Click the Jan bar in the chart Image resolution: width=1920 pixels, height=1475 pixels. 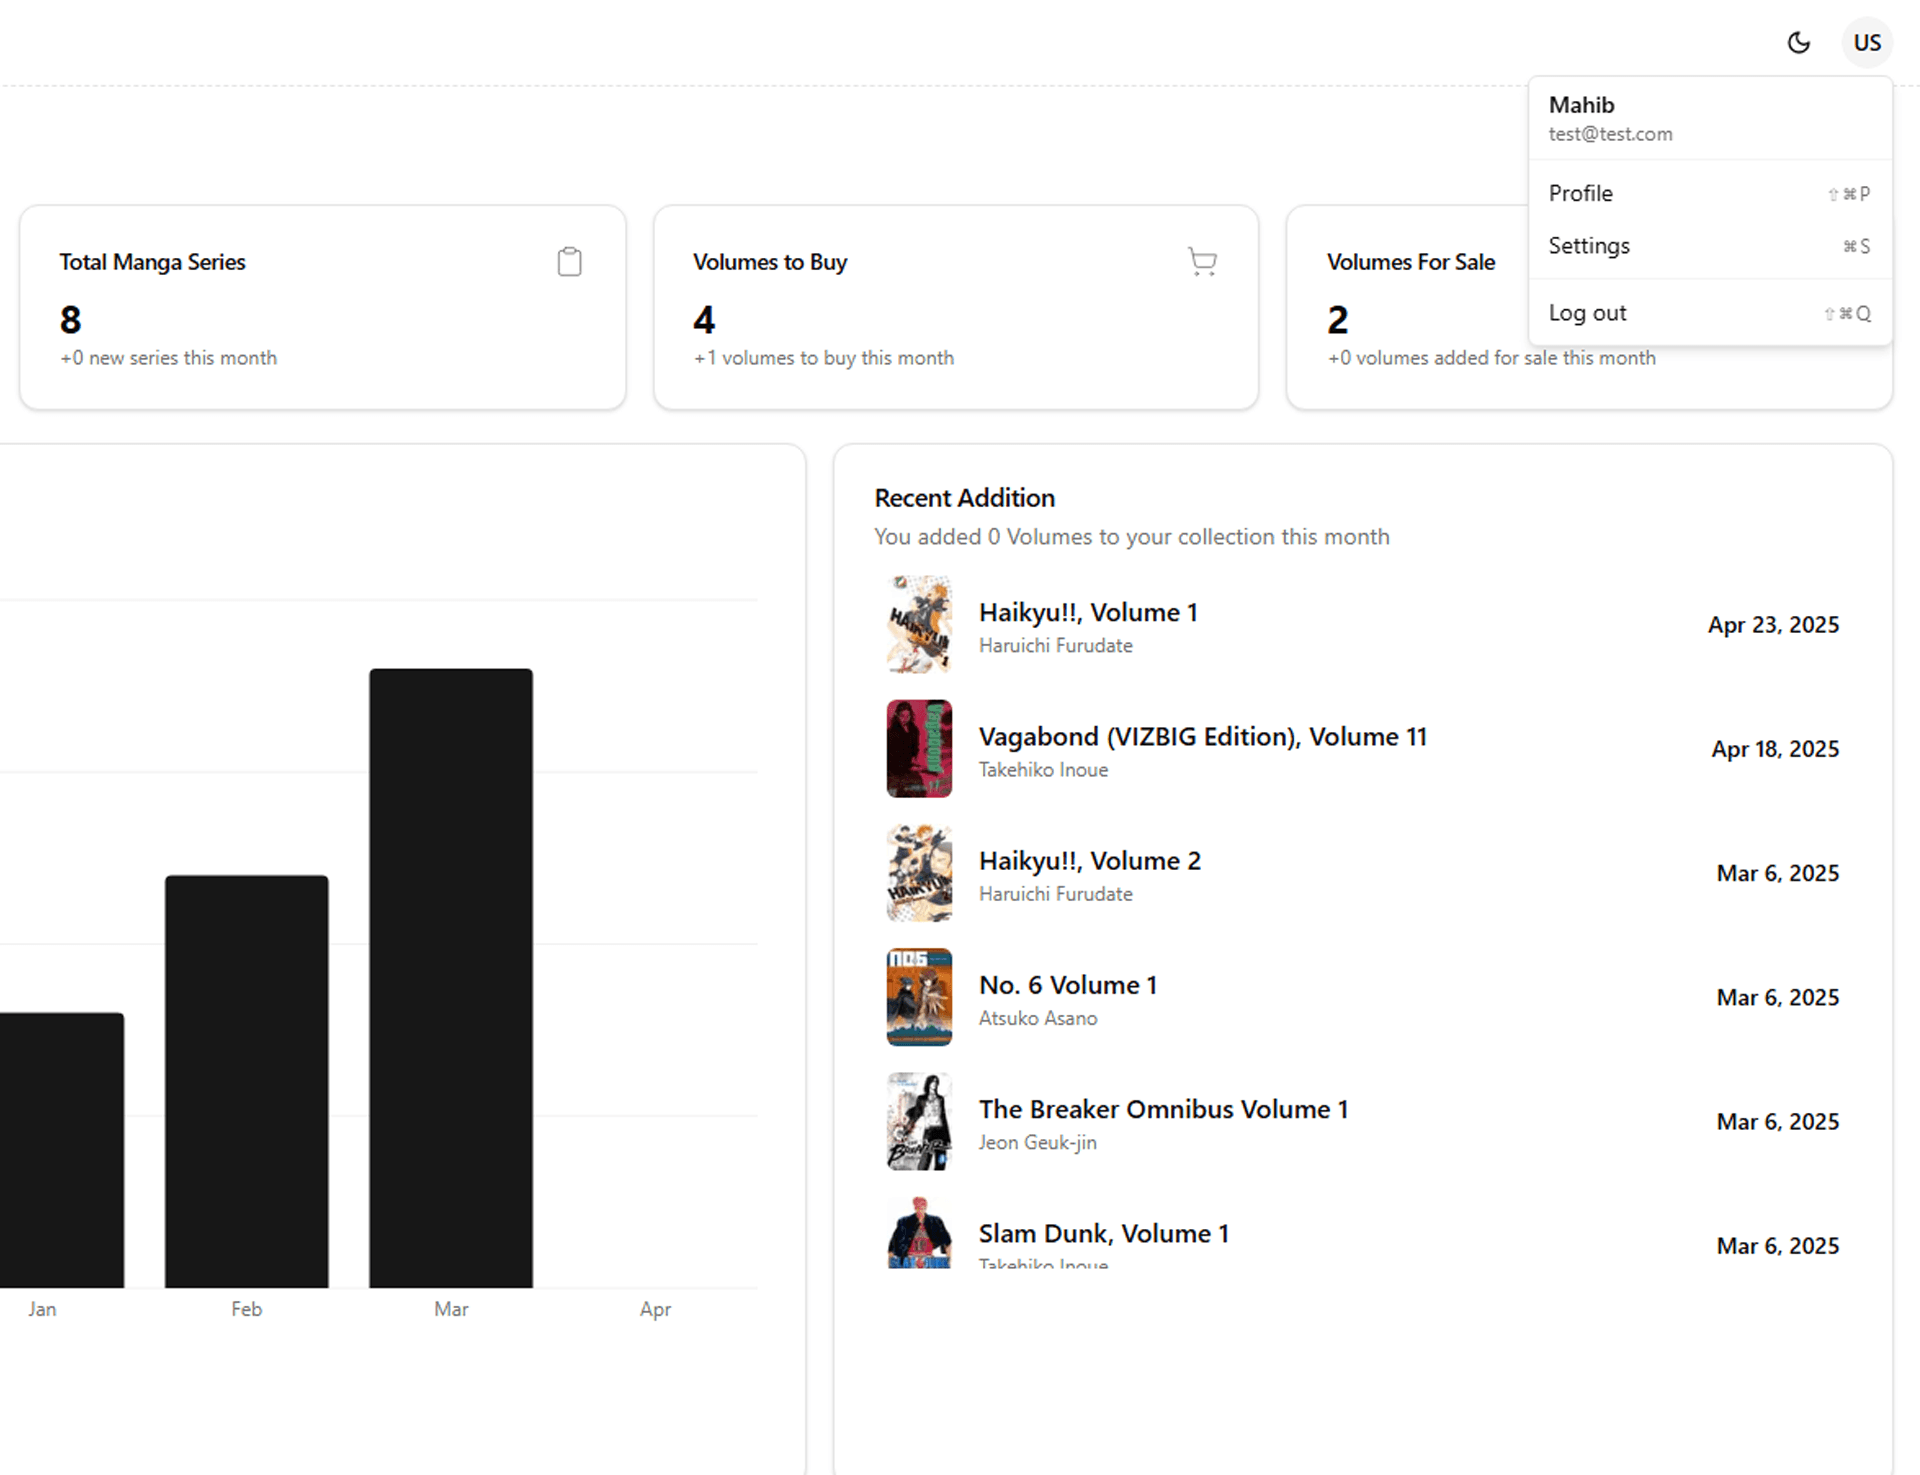pyautogui.click(x=60, y=1150)
